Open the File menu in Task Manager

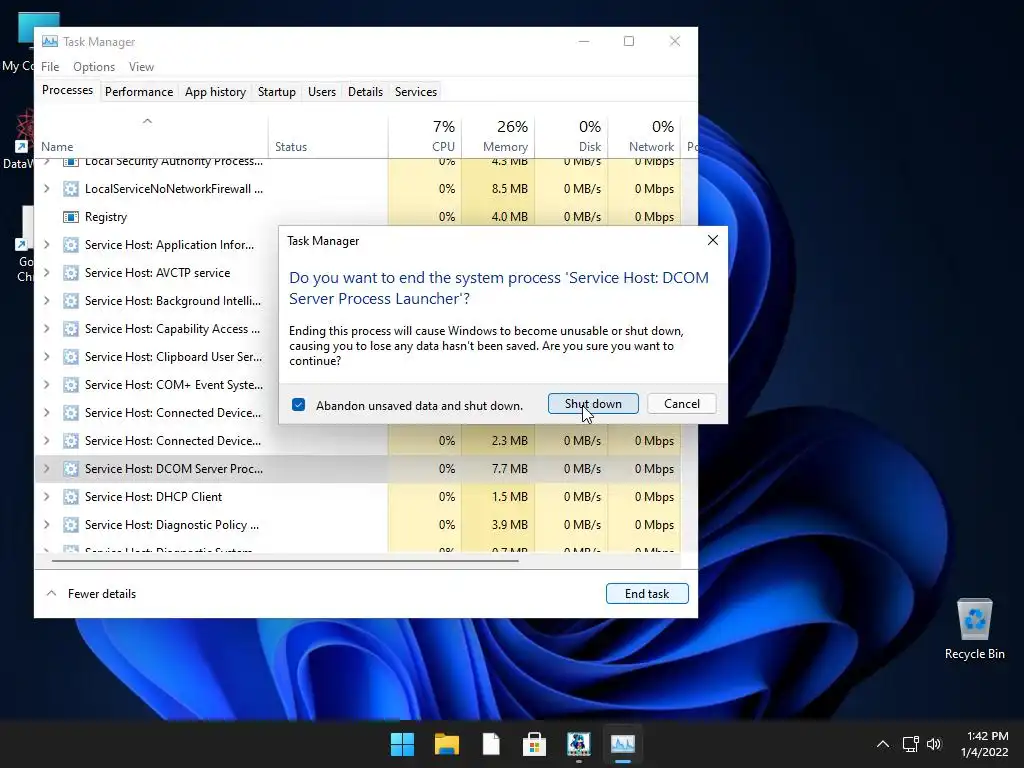(x=50, y=67)
